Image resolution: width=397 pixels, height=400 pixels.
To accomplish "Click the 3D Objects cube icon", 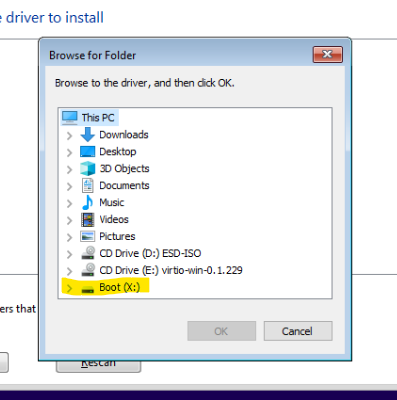I will coord(88,169).
